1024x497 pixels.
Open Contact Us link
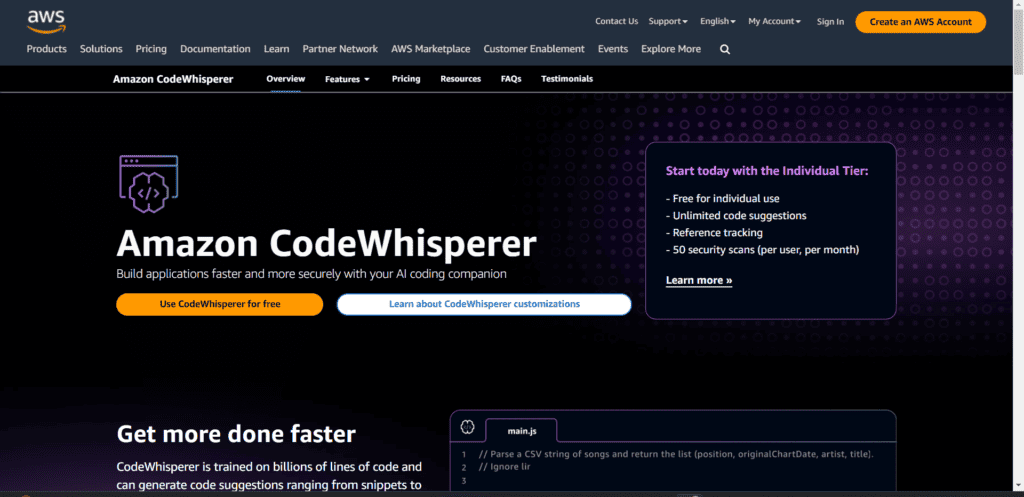click(616, 22)
